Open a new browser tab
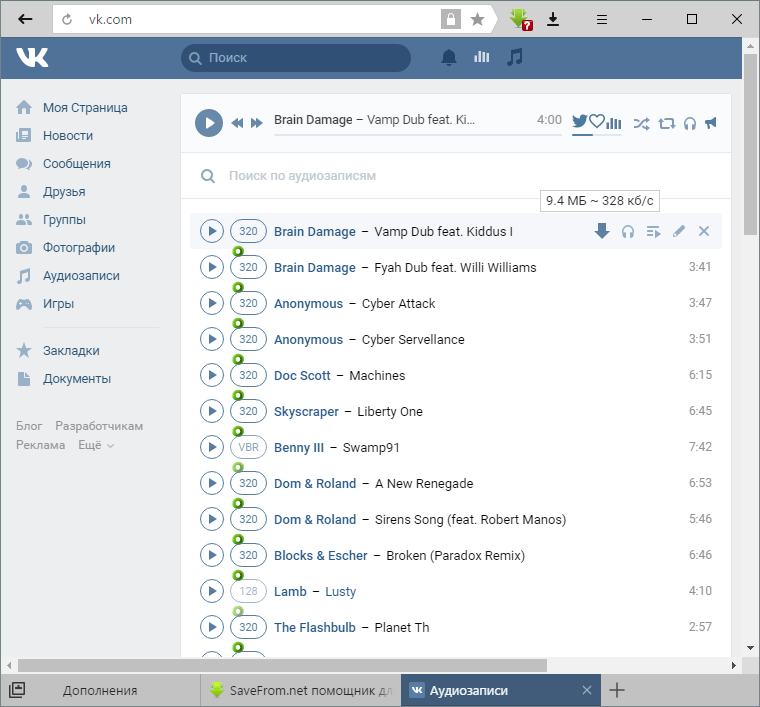The width and height of the screenshot is (760, 707). point(617,690)
